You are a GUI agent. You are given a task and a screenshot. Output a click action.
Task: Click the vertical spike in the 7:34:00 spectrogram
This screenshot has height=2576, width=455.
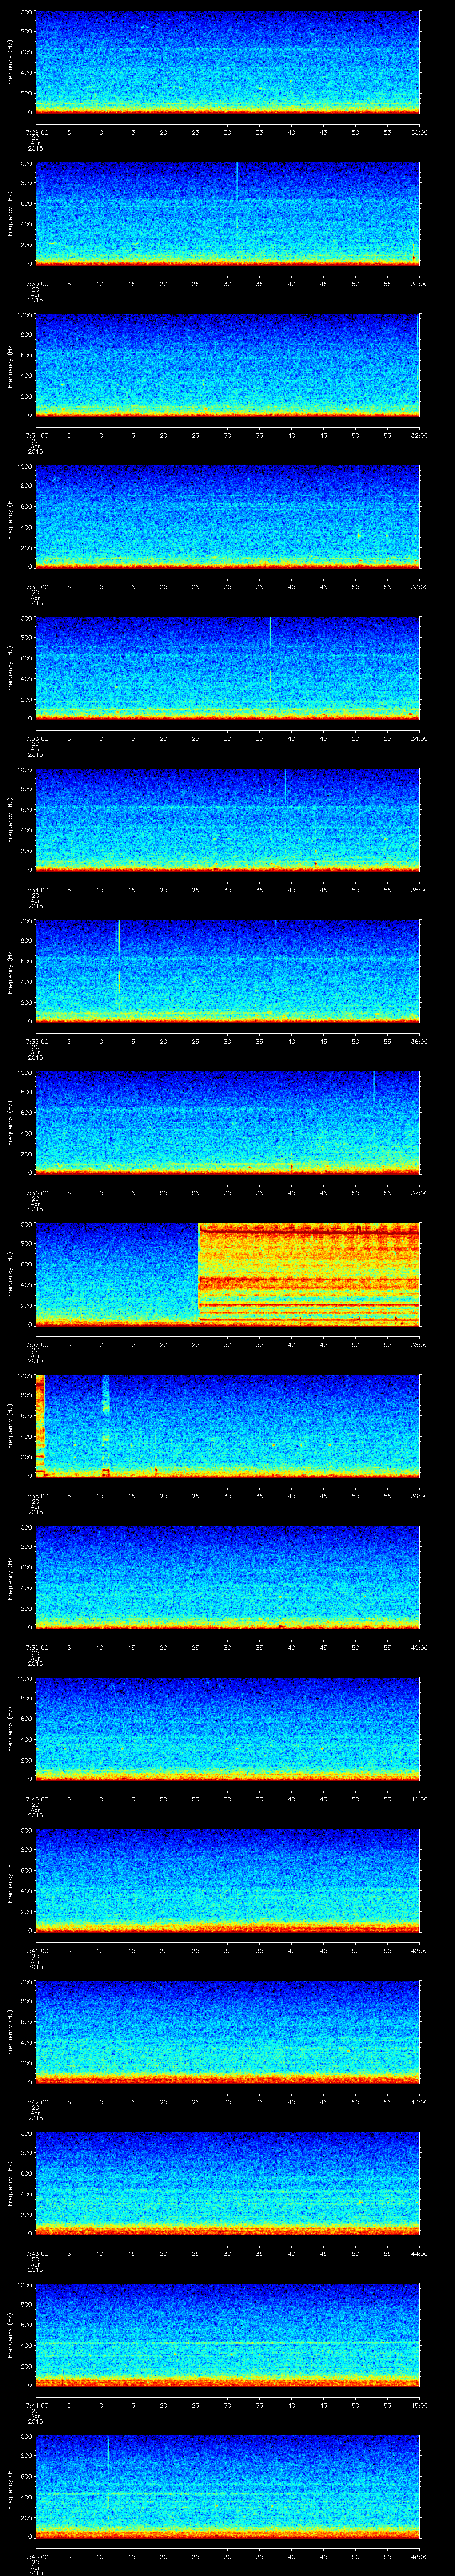285,785
